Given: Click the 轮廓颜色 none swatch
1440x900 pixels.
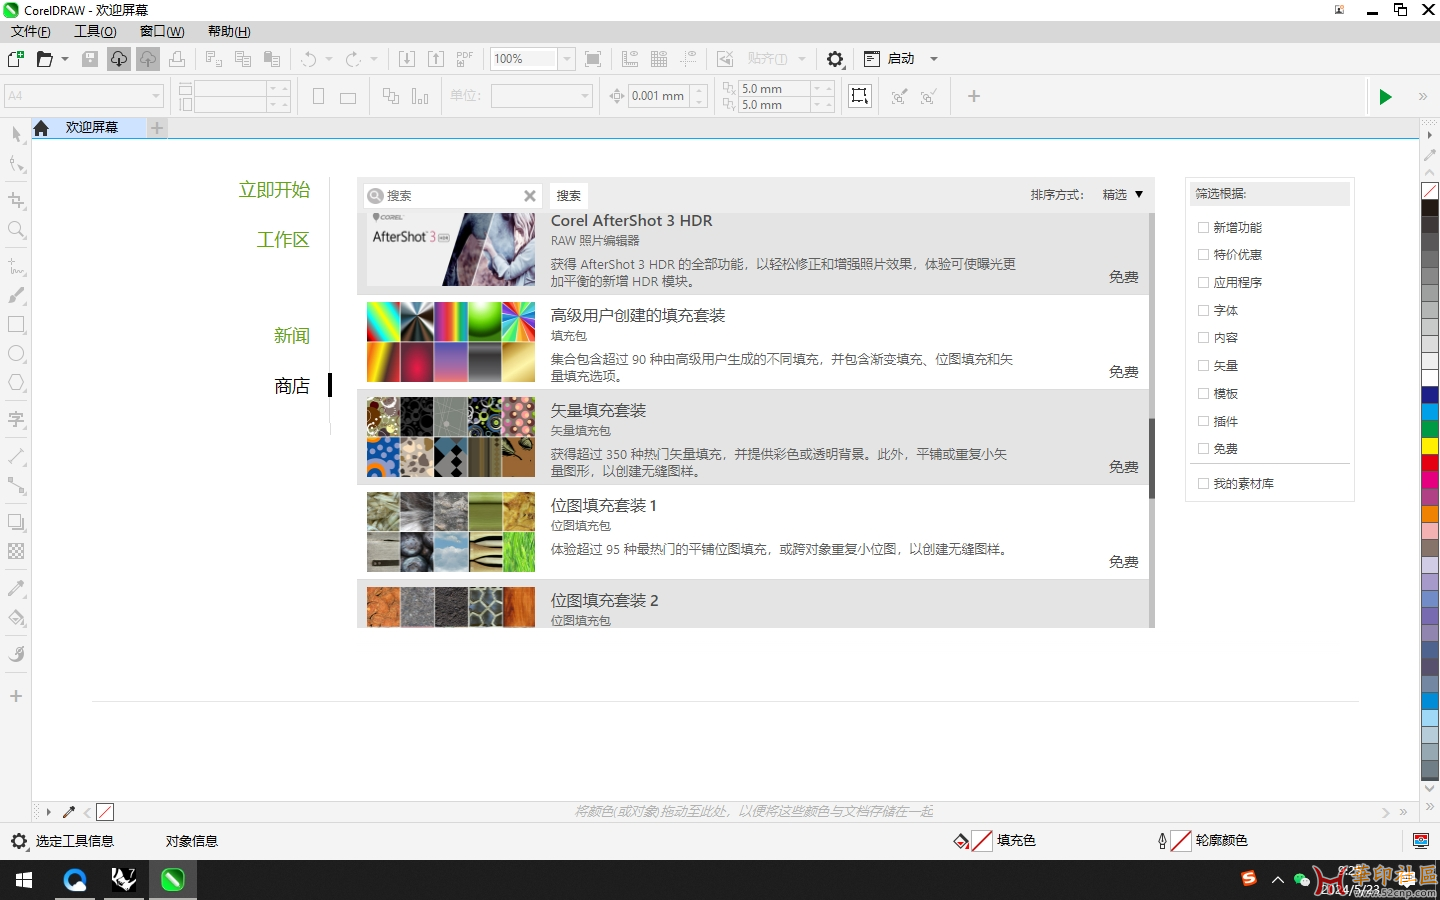Looking at the screenshot, I should [1181, 841].
